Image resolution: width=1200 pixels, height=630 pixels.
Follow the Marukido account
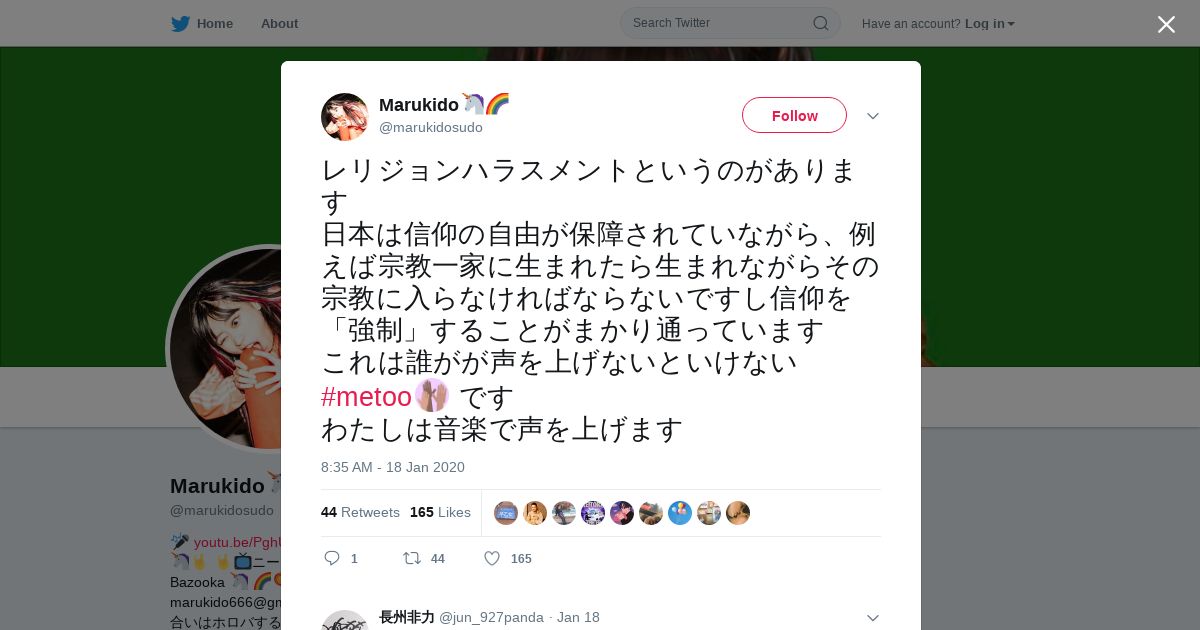coord(794,115)
